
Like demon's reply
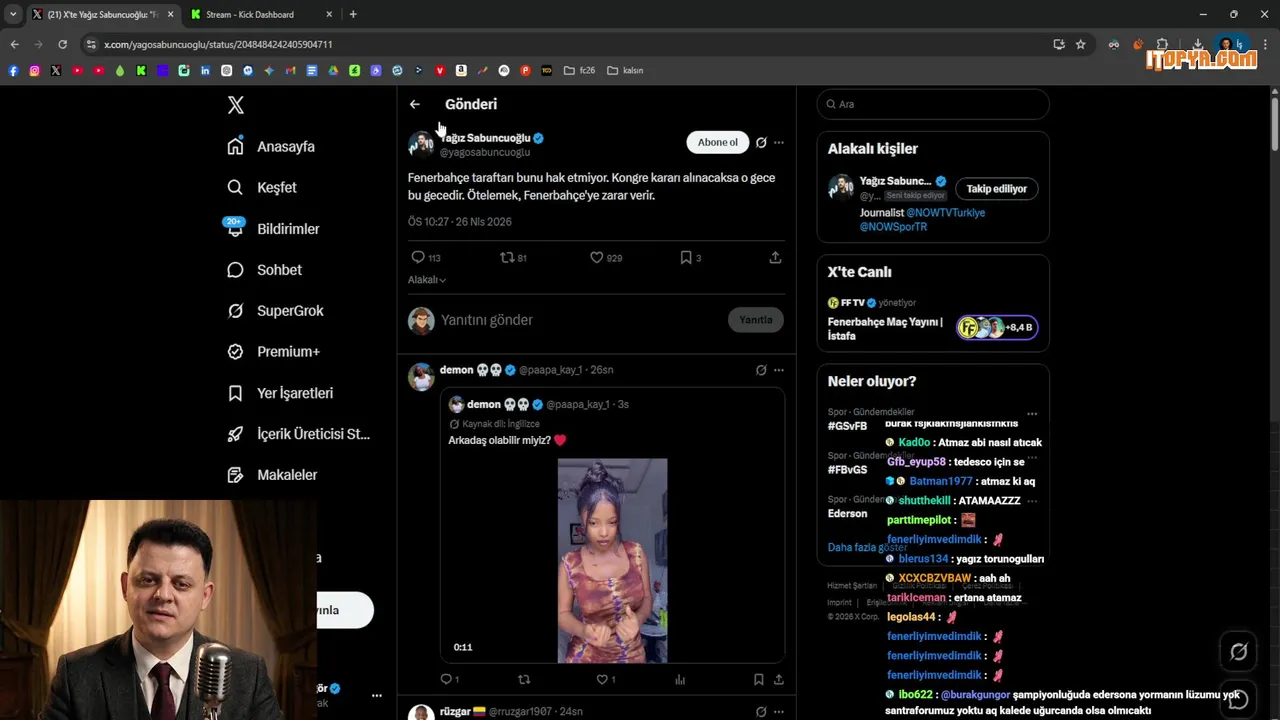[x=606, y=680]
